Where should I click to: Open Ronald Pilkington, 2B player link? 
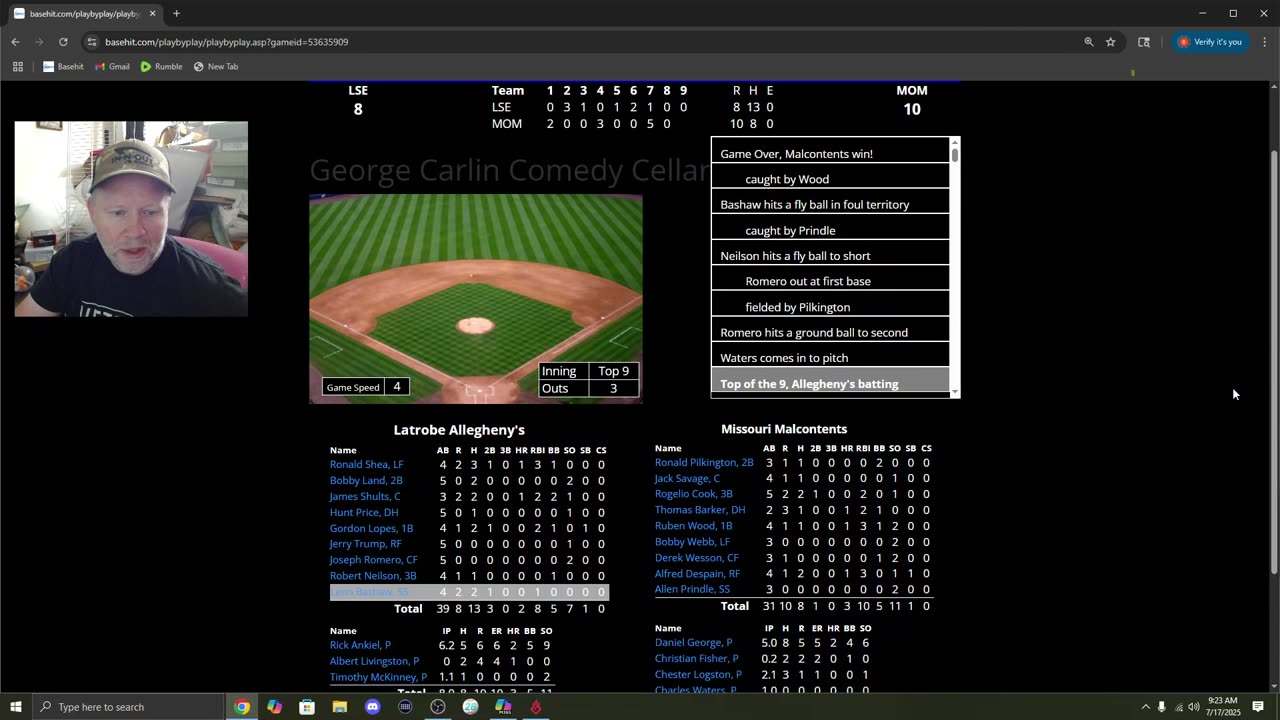coord(704,463)
